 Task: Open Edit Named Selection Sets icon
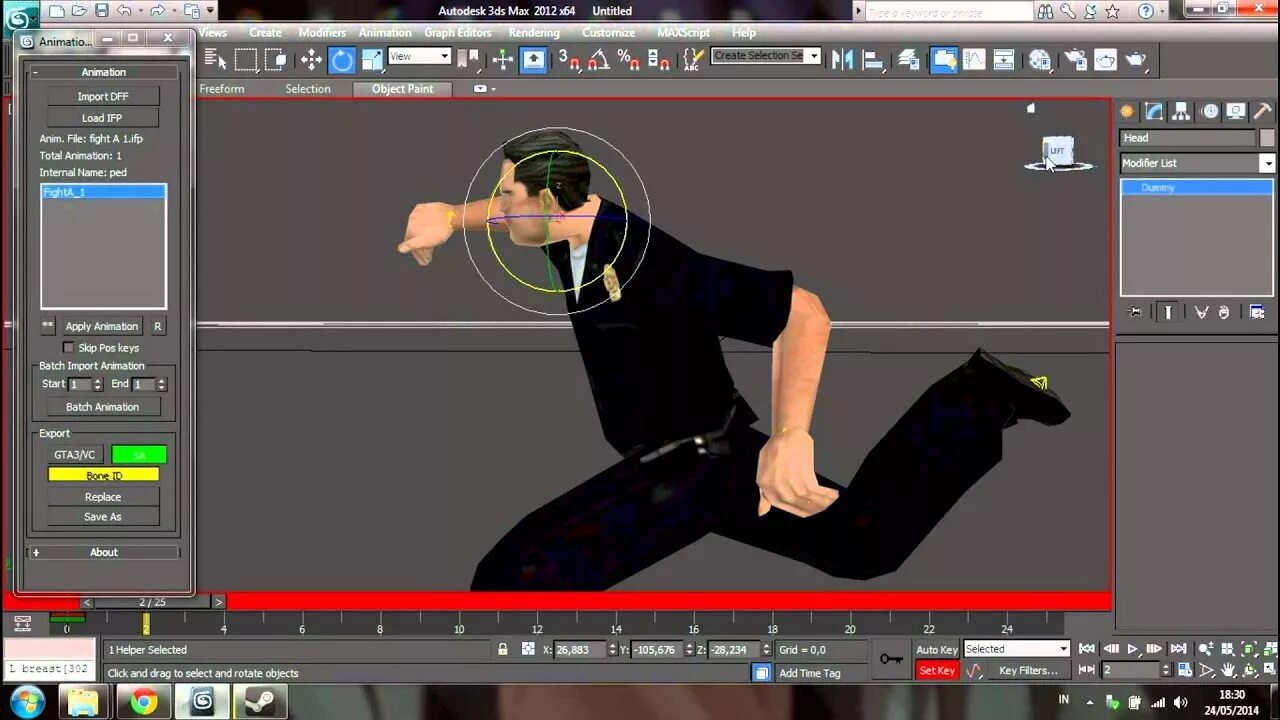click(x=692, y=60)
